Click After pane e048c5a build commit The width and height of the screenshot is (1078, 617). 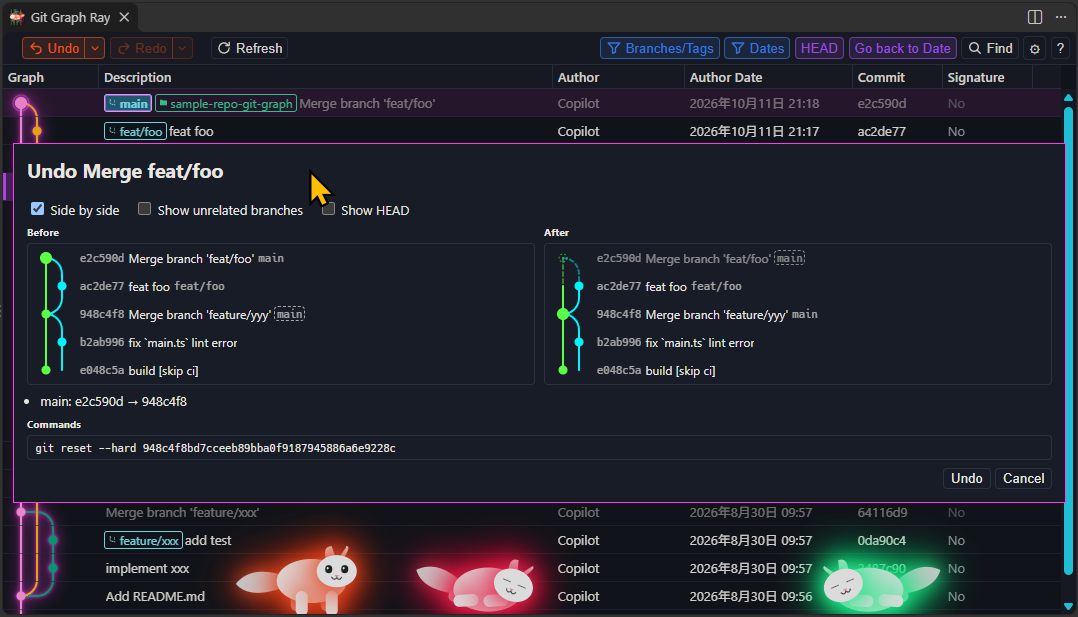[x=656, y=371]
